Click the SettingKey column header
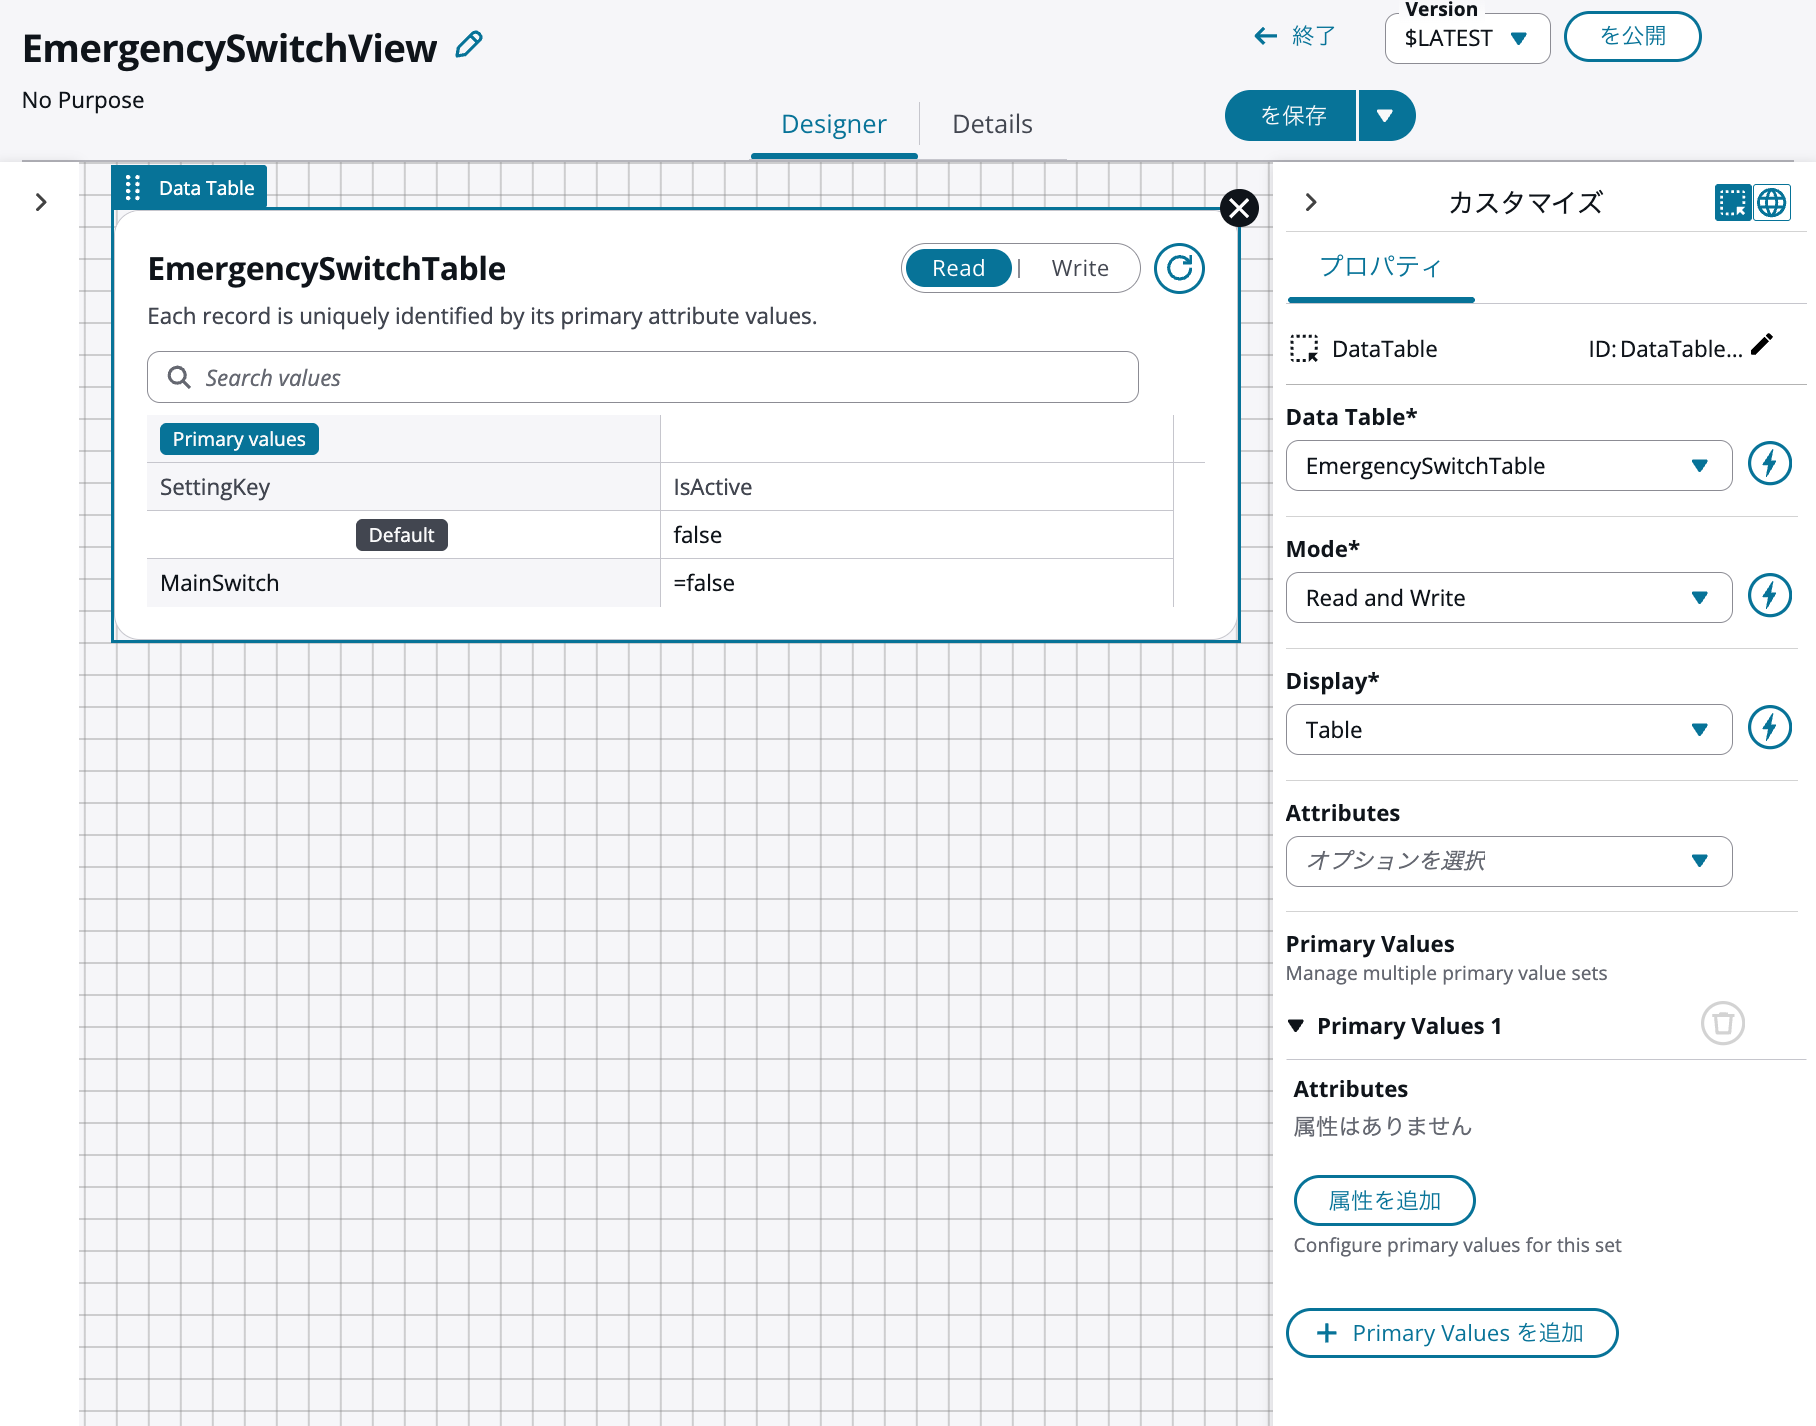The image size is (1816, 1426). pyautogui.click(x=215, y=487)
